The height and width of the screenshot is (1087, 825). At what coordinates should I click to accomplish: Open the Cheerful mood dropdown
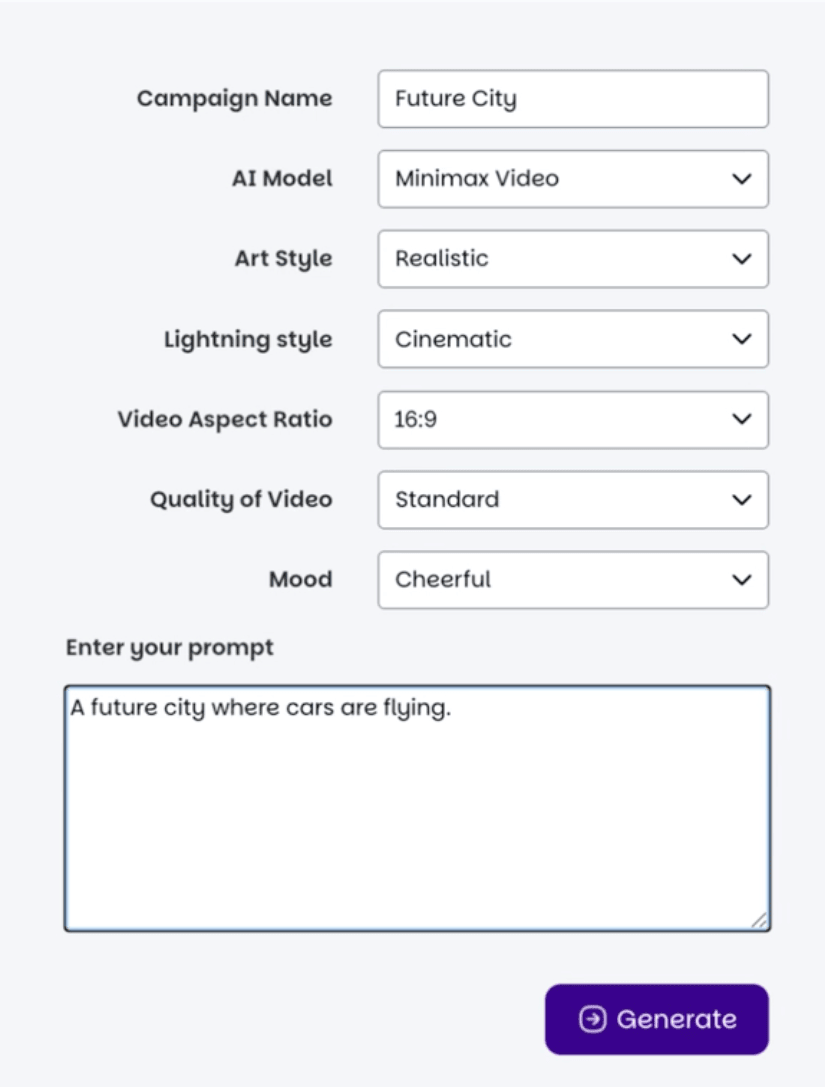click(x=573, y=580)
